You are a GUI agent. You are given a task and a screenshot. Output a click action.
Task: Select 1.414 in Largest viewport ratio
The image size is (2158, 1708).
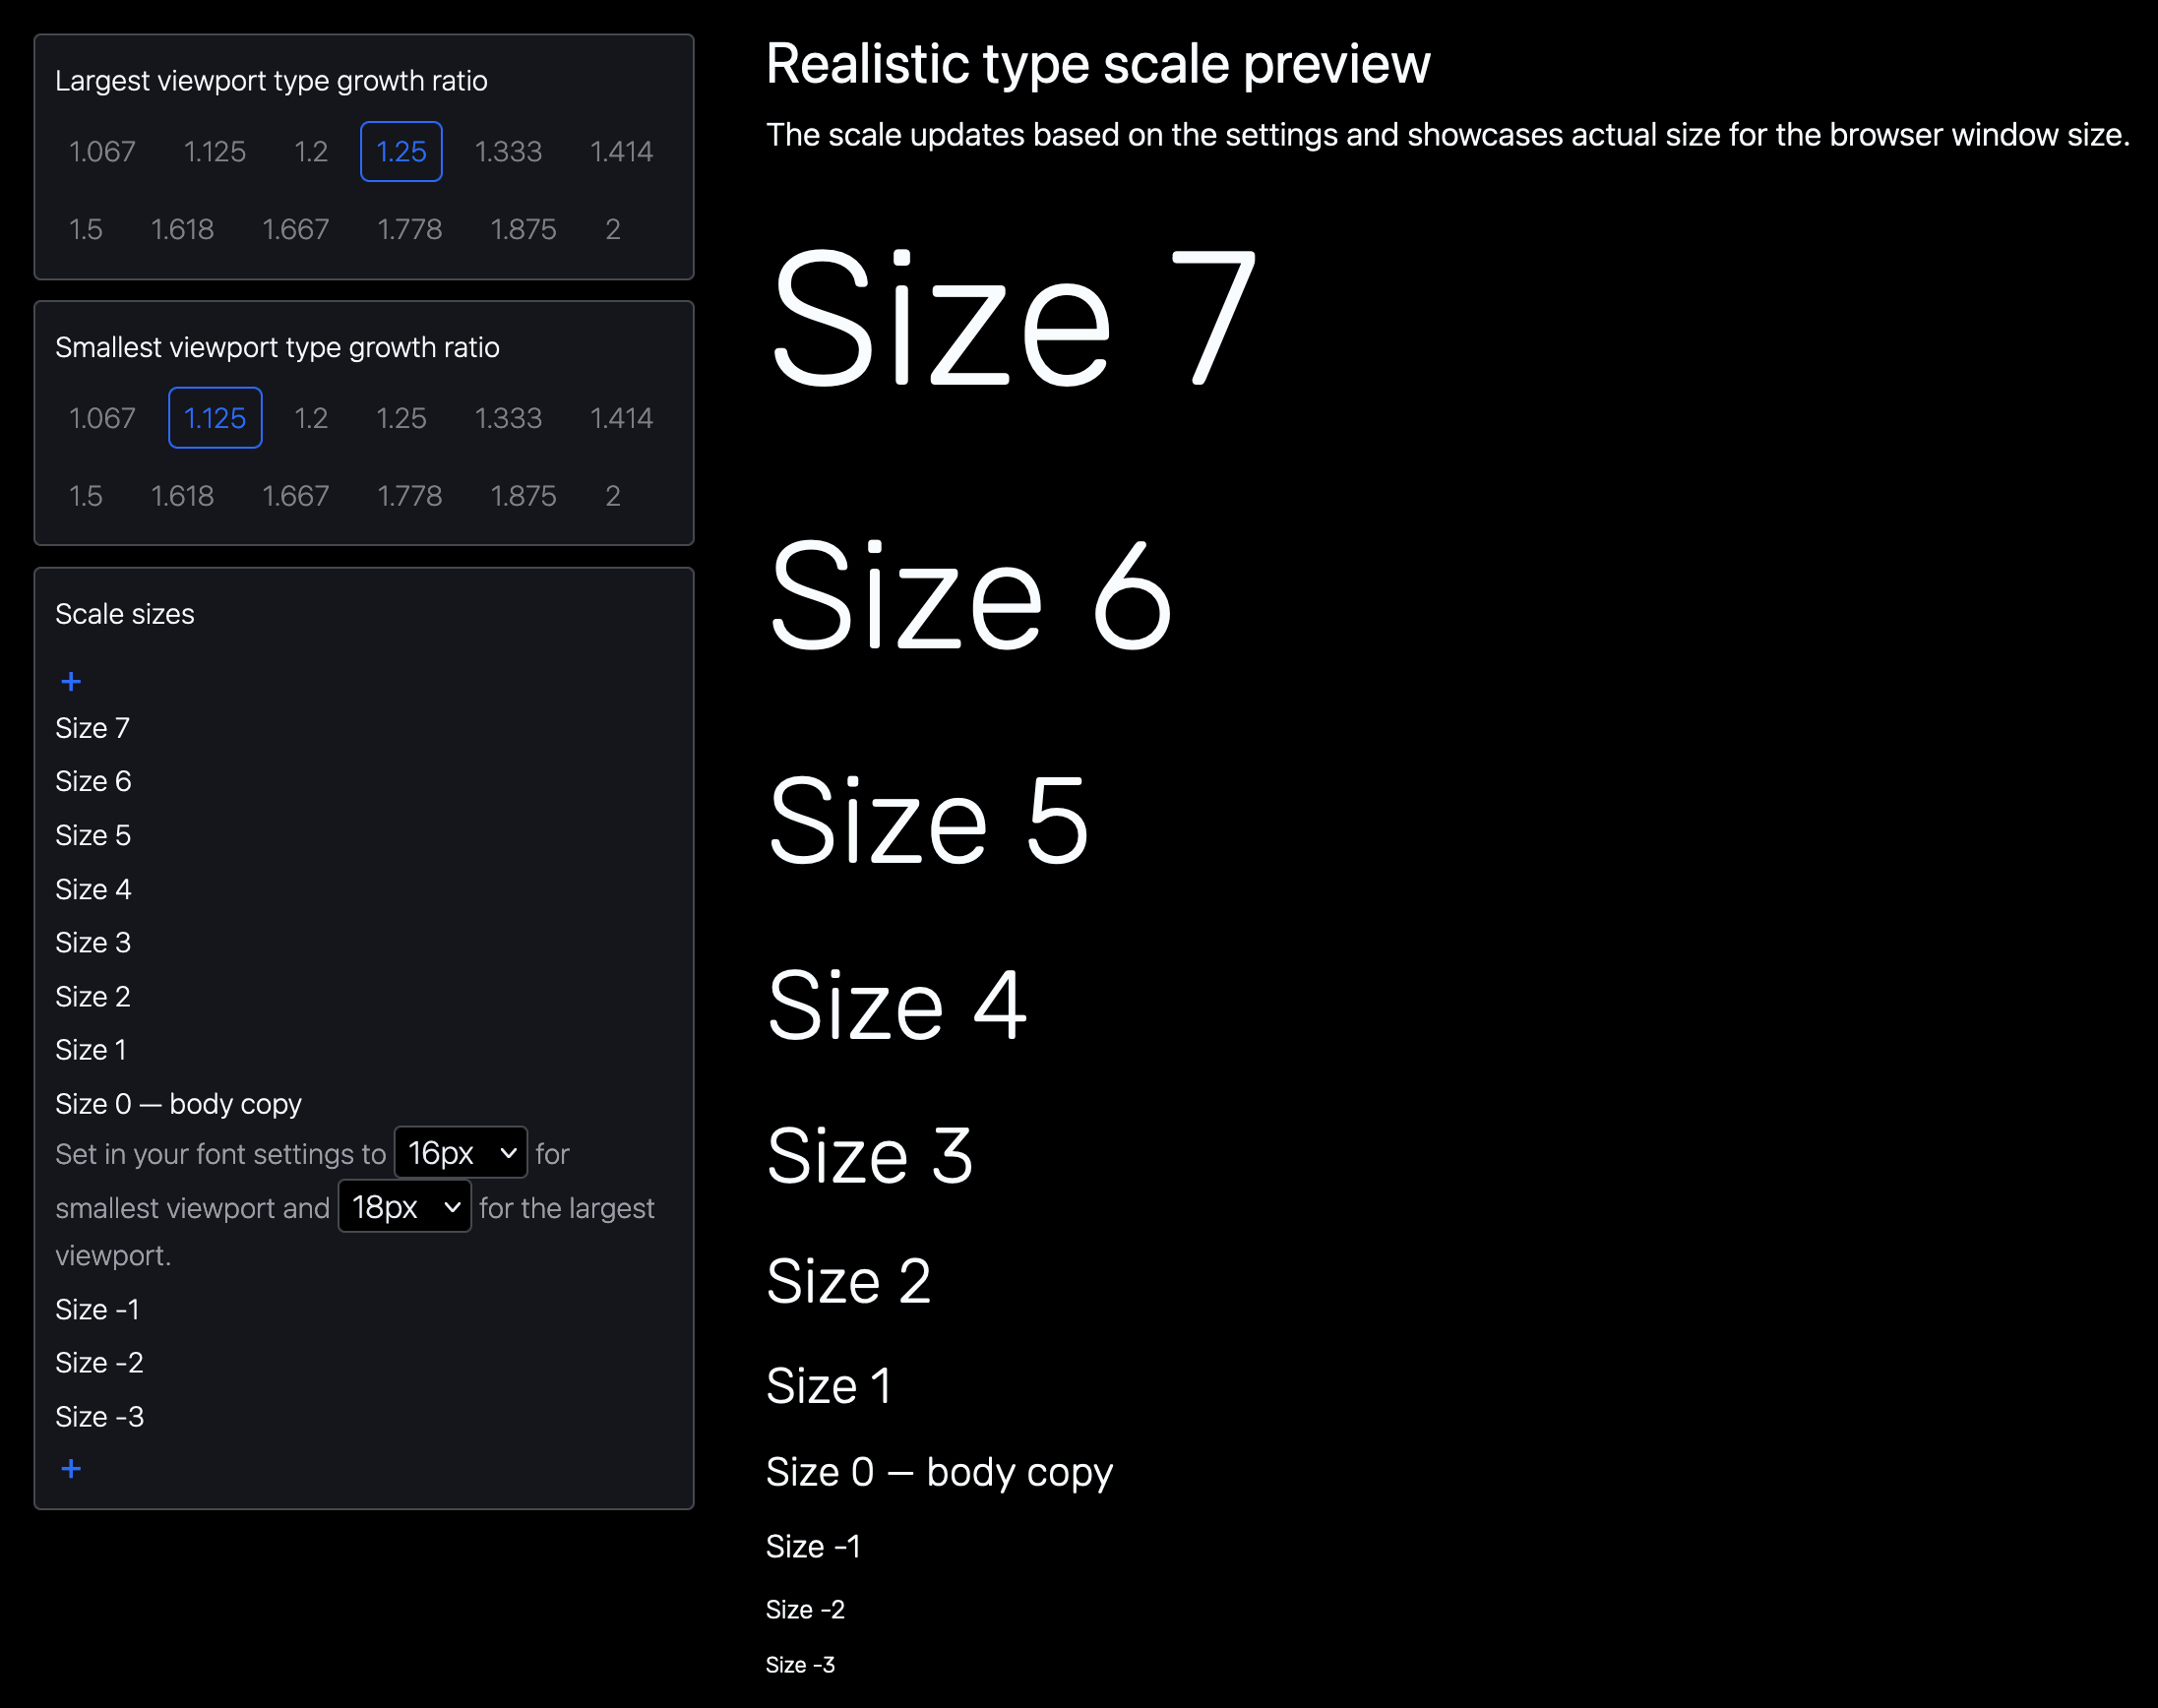tap(621, 152)
